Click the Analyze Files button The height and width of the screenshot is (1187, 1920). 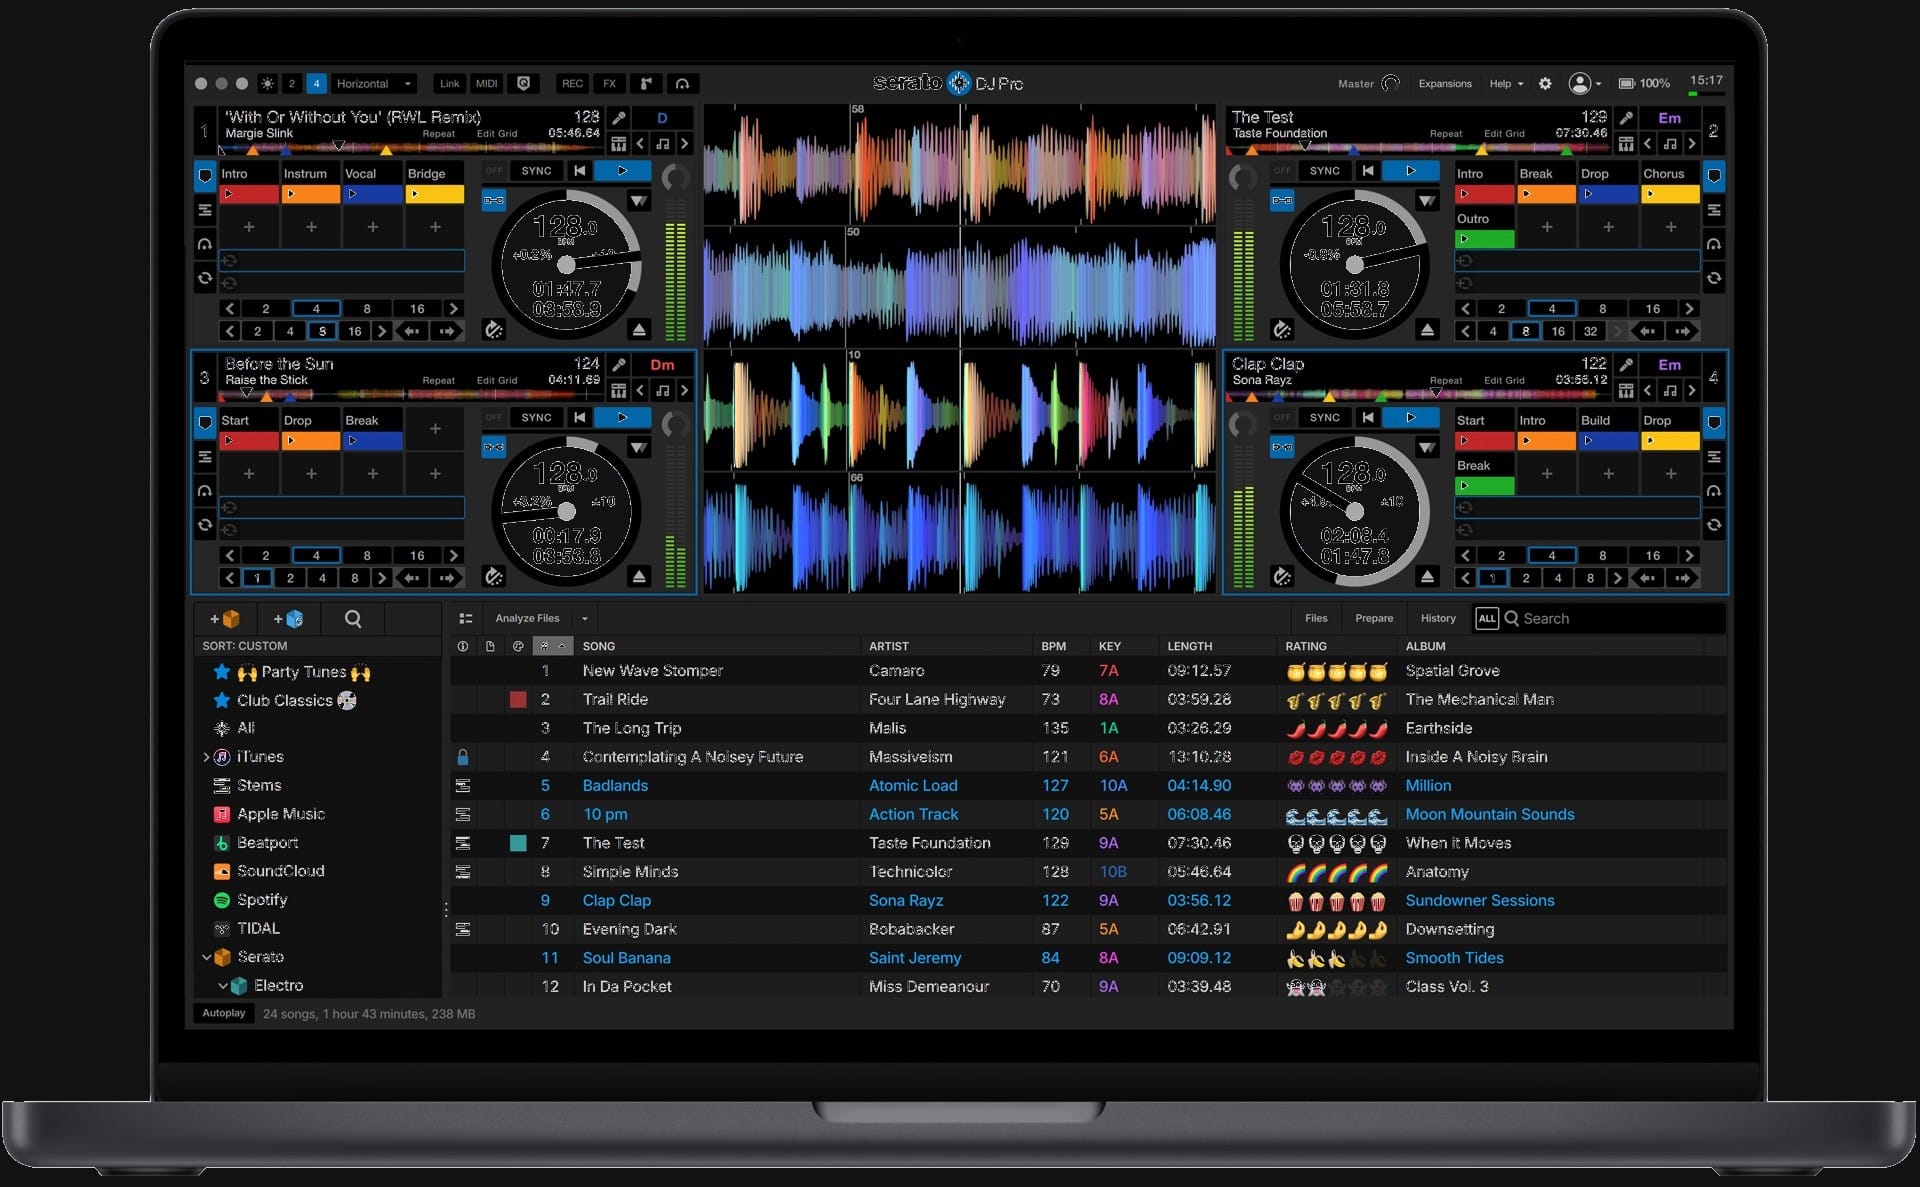527,619
